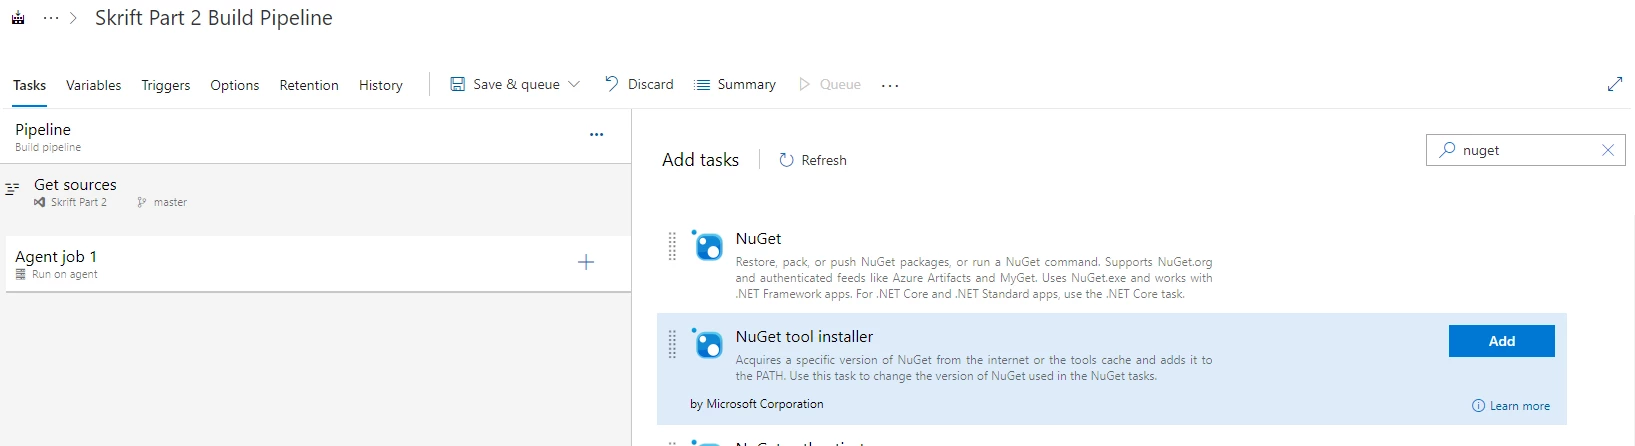Select the NuGet task entry
The image size is (1635, 446).
point(1111,265)
